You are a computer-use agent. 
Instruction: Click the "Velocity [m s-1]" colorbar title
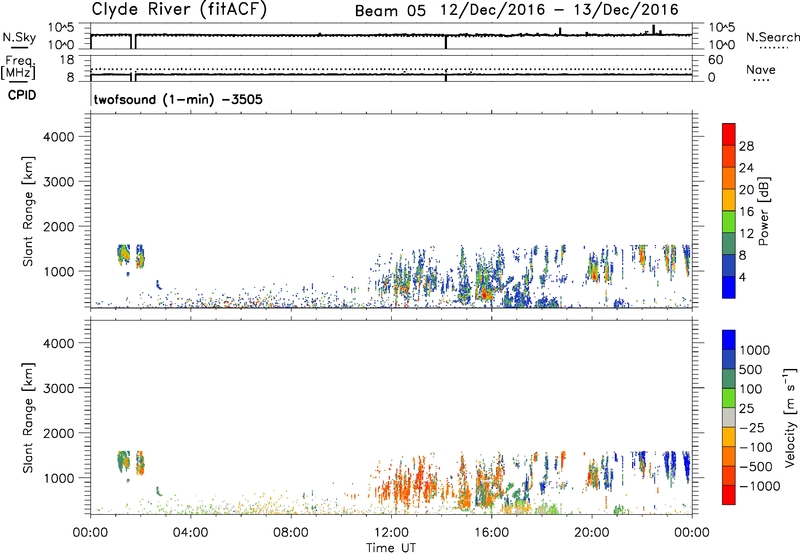pyautogui.click(x=790, y=417)
